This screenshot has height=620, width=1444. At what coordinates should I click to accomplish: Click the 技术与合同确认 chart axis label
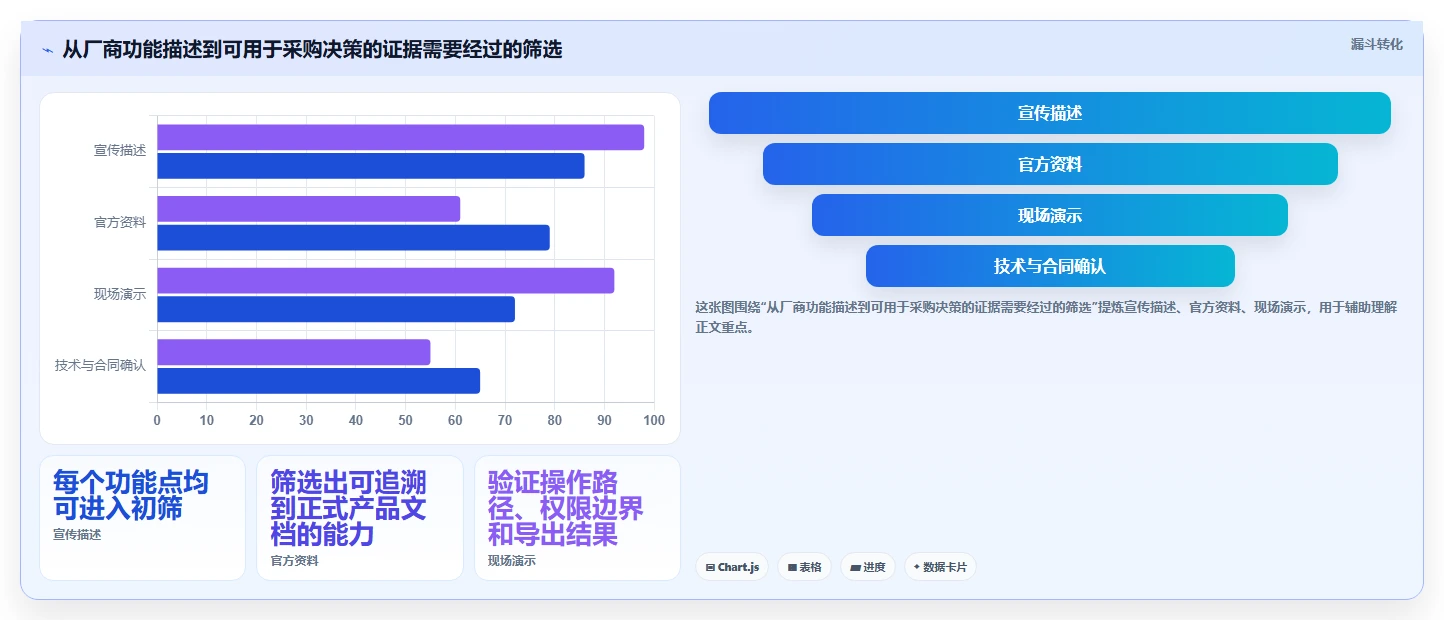click(x=100, y=366)
